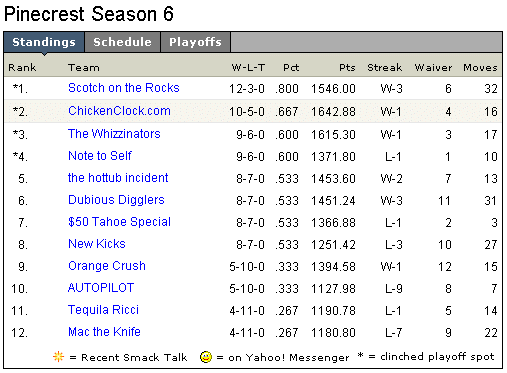Open Scotch on the Rocks team page
507x373 pixels.
(x=124, y=88)
